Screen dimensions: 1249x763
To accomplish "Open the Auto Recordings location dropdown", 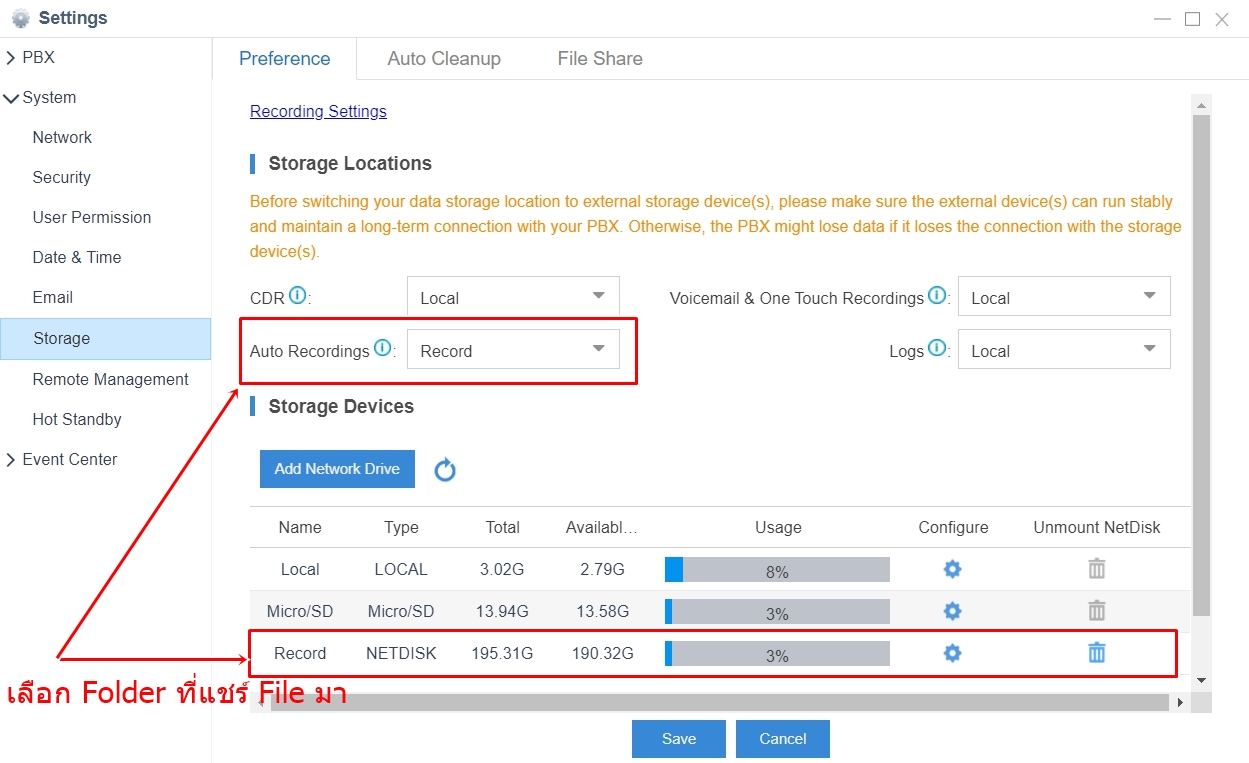I will point(513,350).
